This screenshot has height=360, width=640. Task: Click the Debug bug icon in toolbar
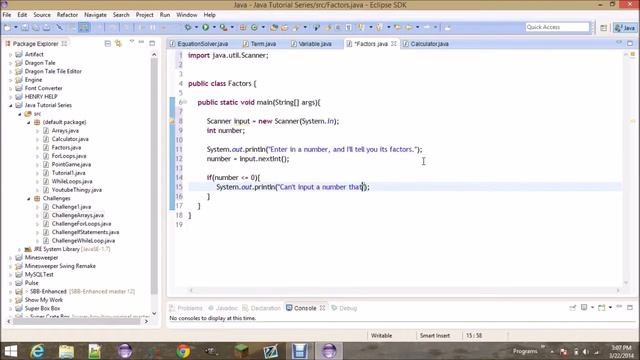pyautogui.click(x=188, y=27)
